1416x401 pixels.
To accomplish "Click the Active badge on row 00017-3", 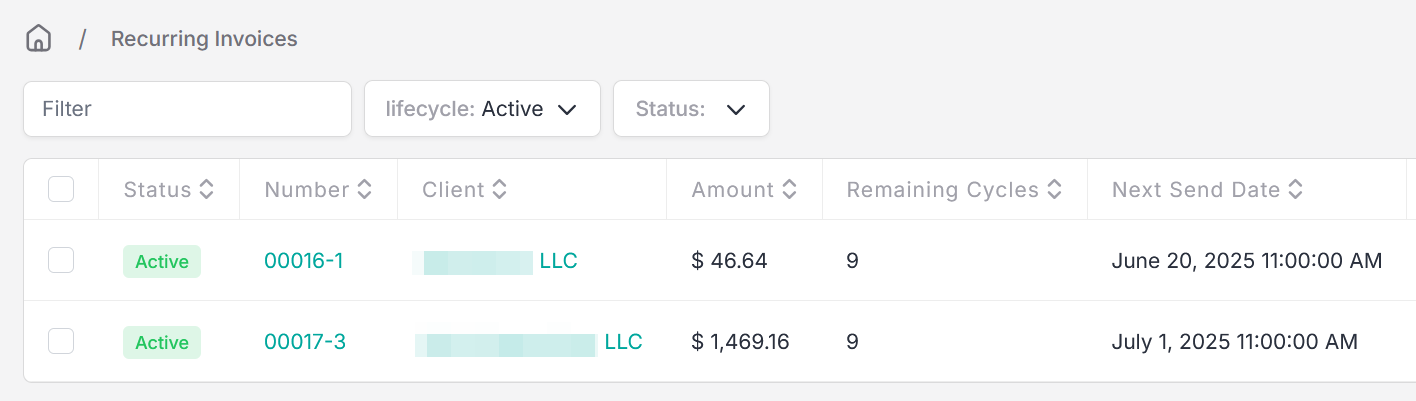I will coord(162,342).
